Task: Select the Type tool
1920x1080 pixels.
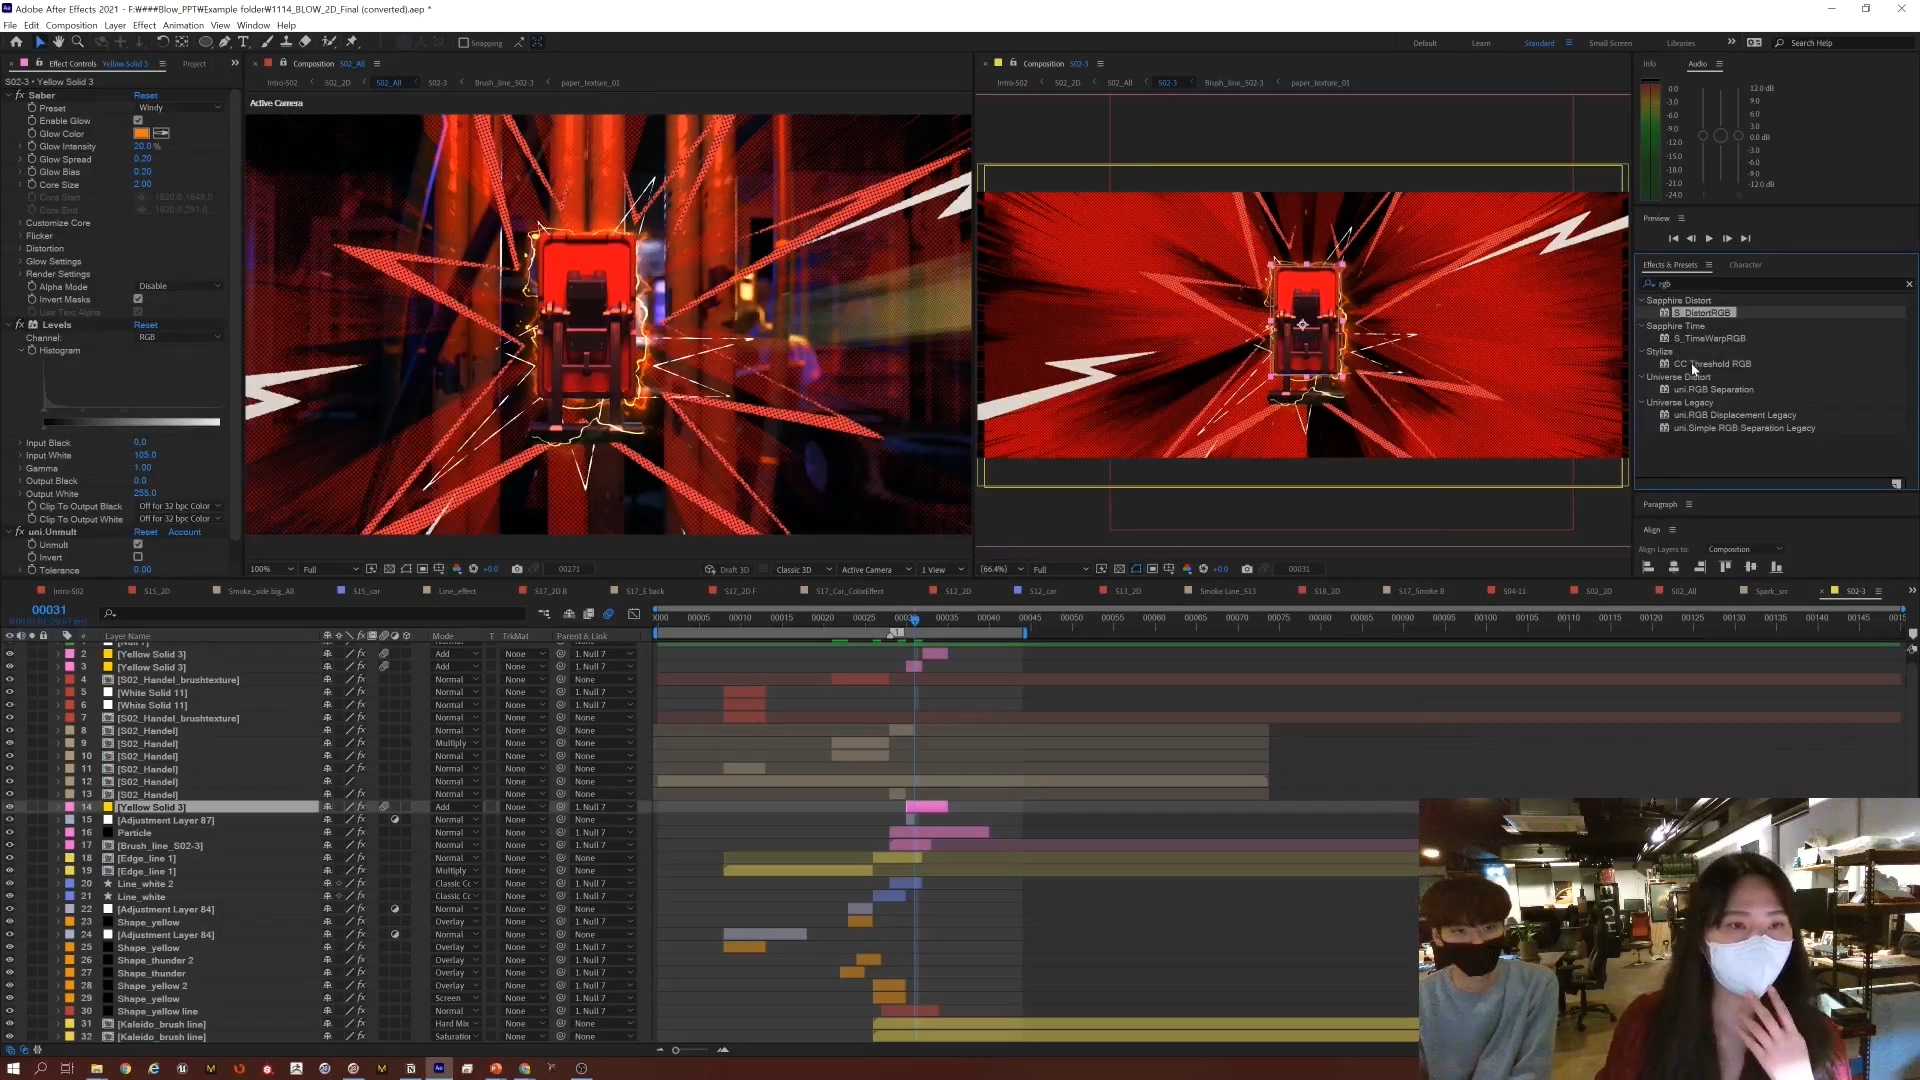Action: [243, 42]
